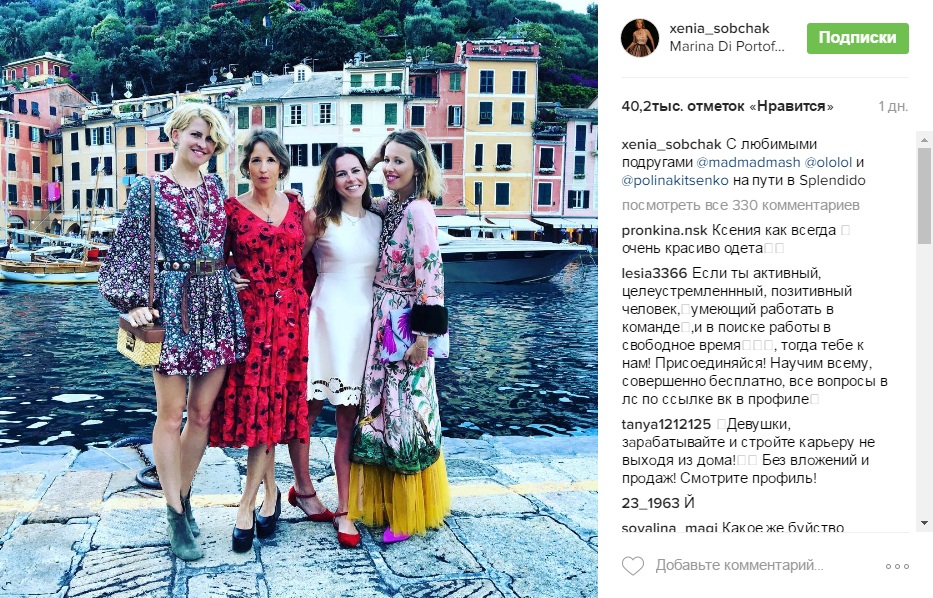Click the Добавьте комментарий input field
Screen dimensions: 933x598
tap(740, 565)
